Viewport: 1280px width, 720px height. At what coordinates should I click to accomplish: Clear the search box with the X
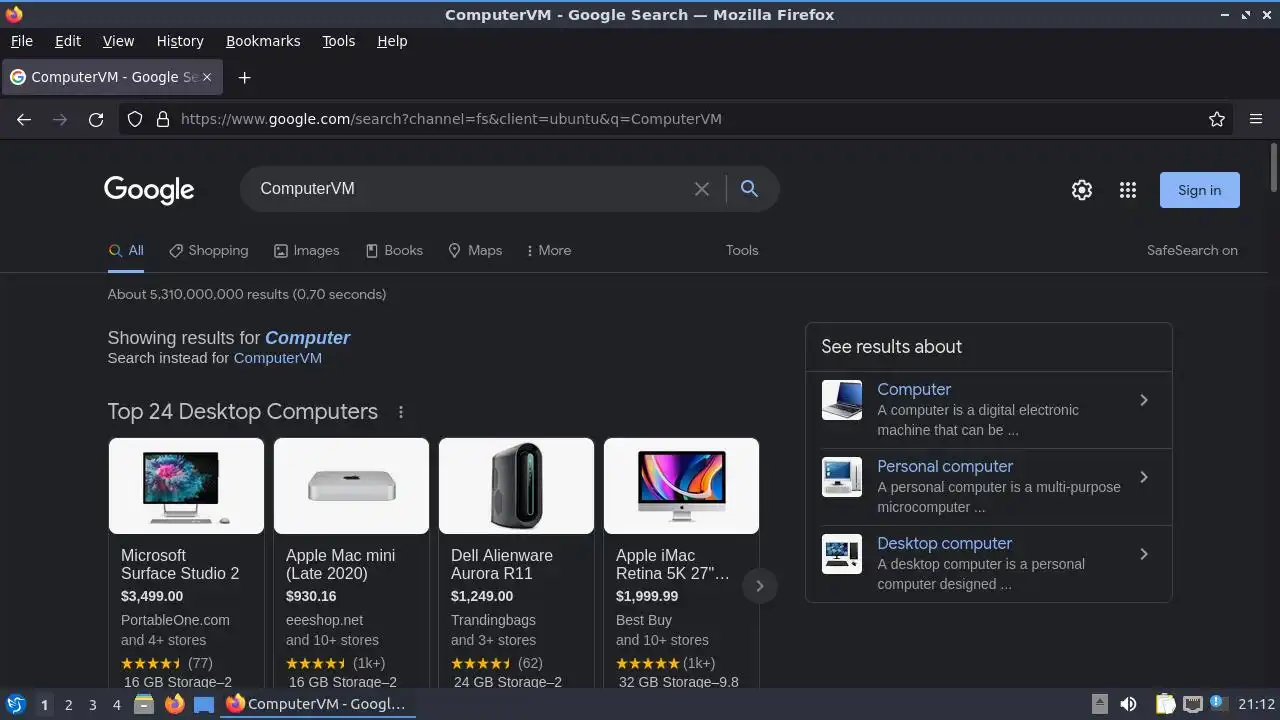[702, 189]
